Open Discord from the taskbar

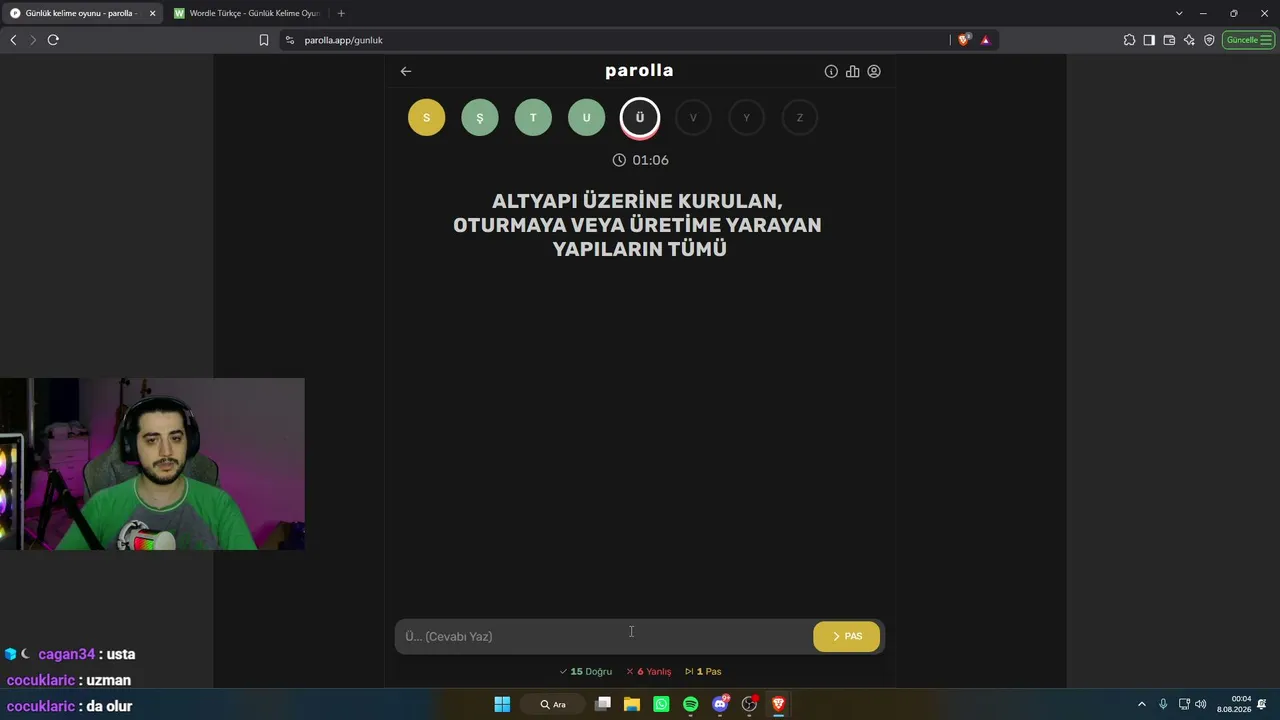coord(720,704)
